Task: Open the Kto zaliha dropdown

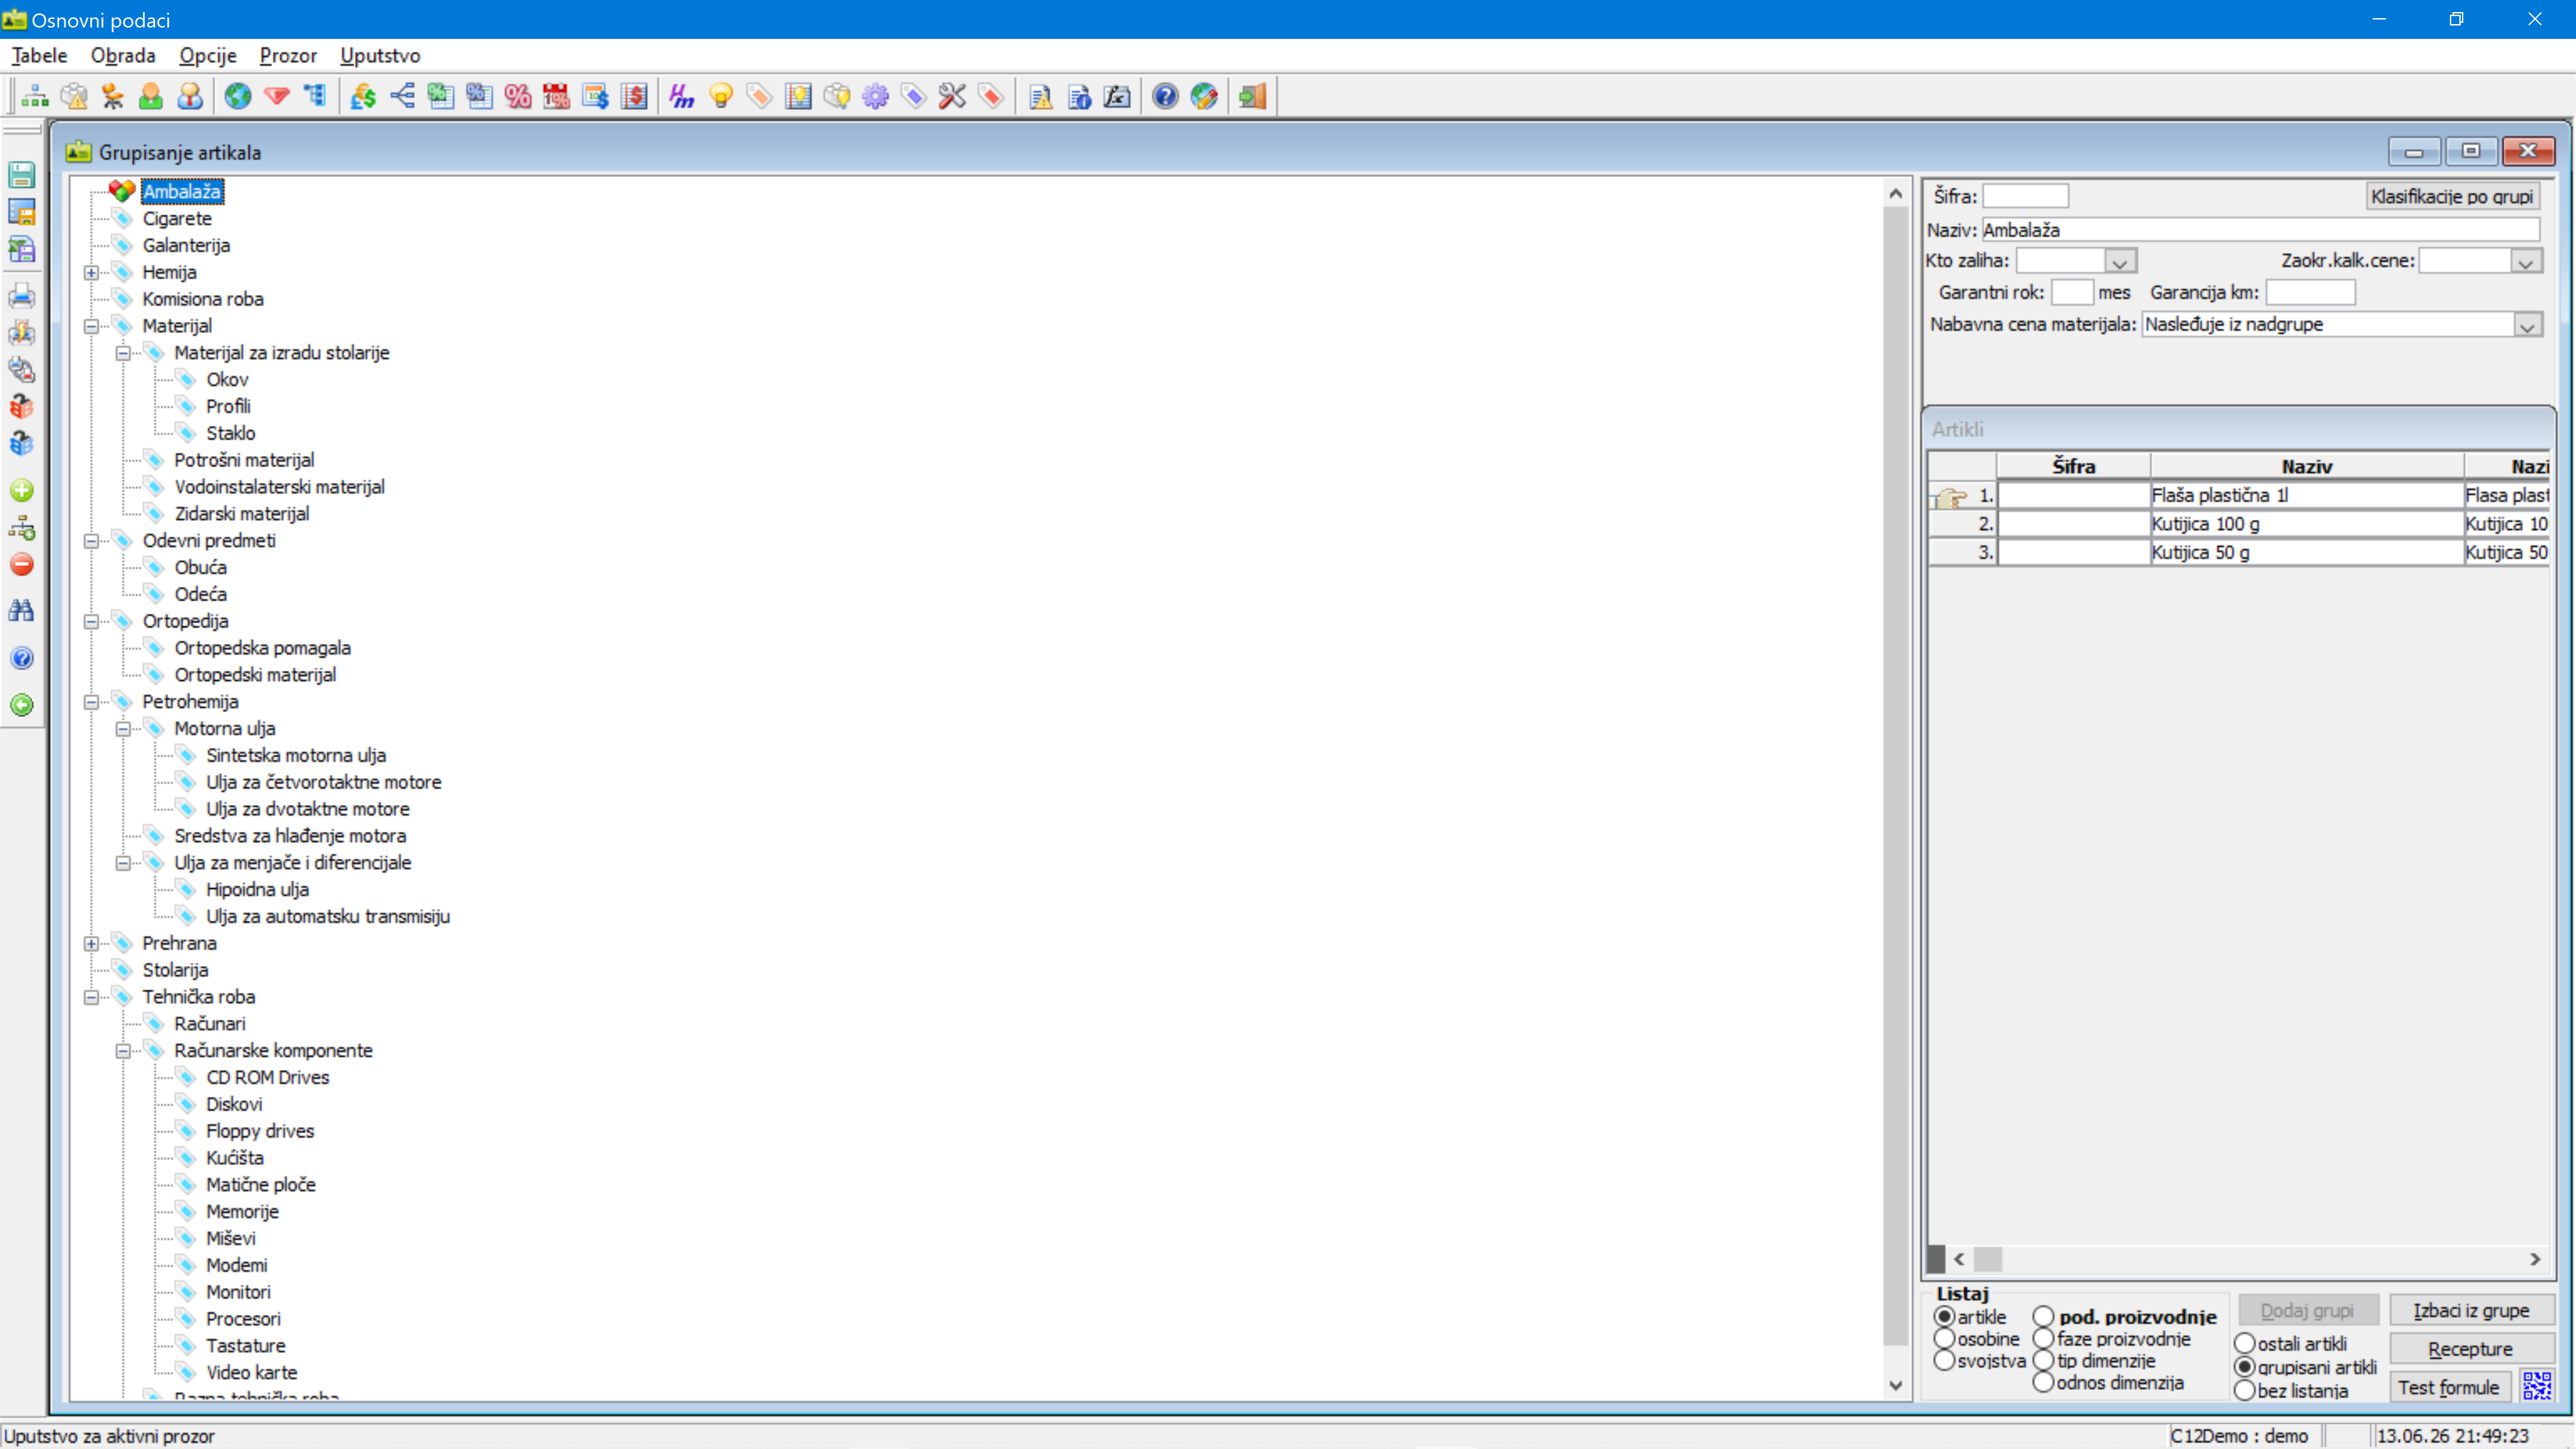Action: [x=2119, y=261]
